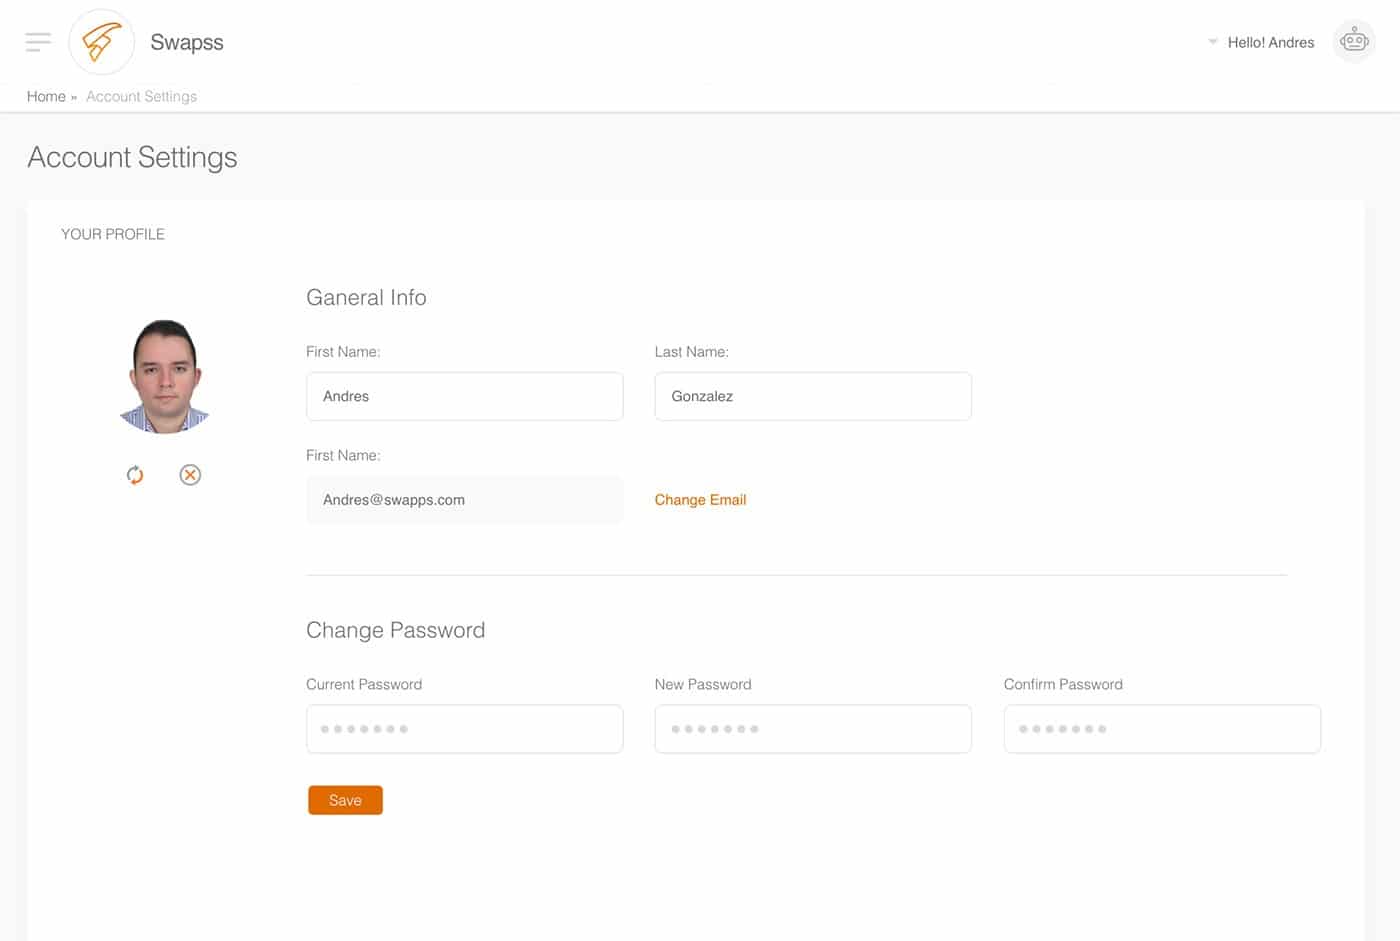
Task: Focus the Confirm Password field
Action: tap(1162, 729)
